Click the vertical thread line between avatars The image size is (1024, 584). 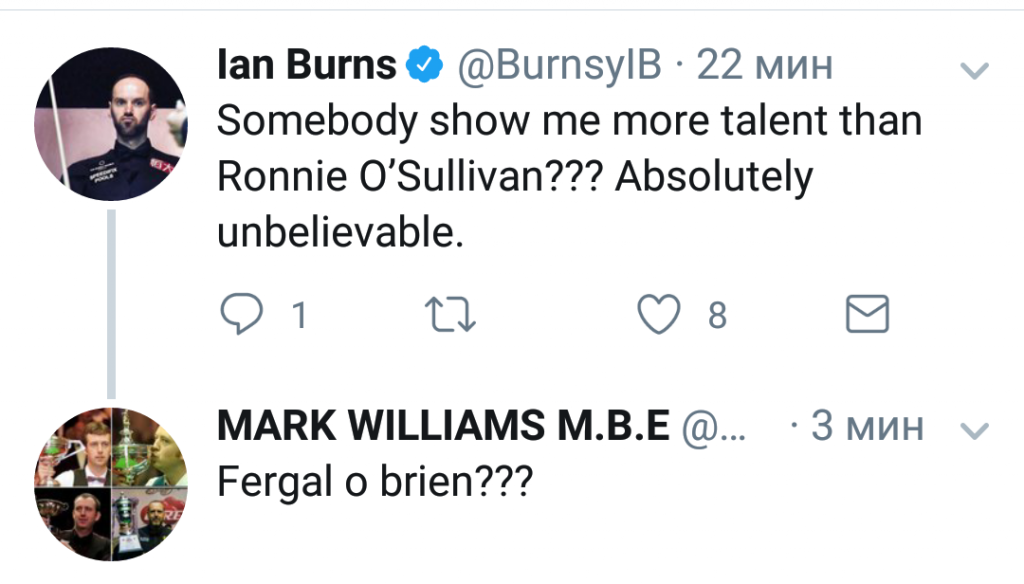tap(111, 300)
